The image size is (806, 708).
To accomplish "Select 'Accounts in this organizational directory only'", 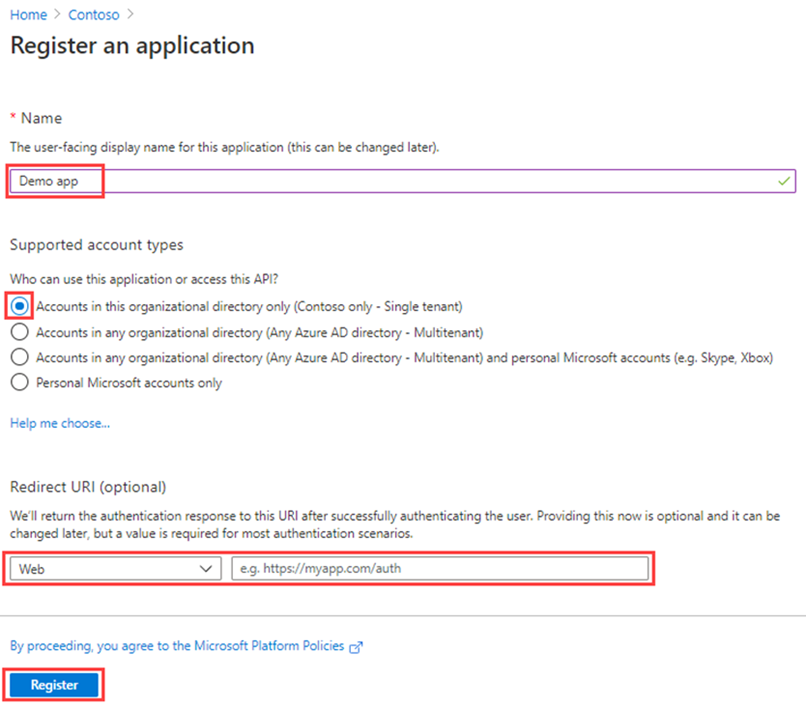I will click(x=18, y=306).
